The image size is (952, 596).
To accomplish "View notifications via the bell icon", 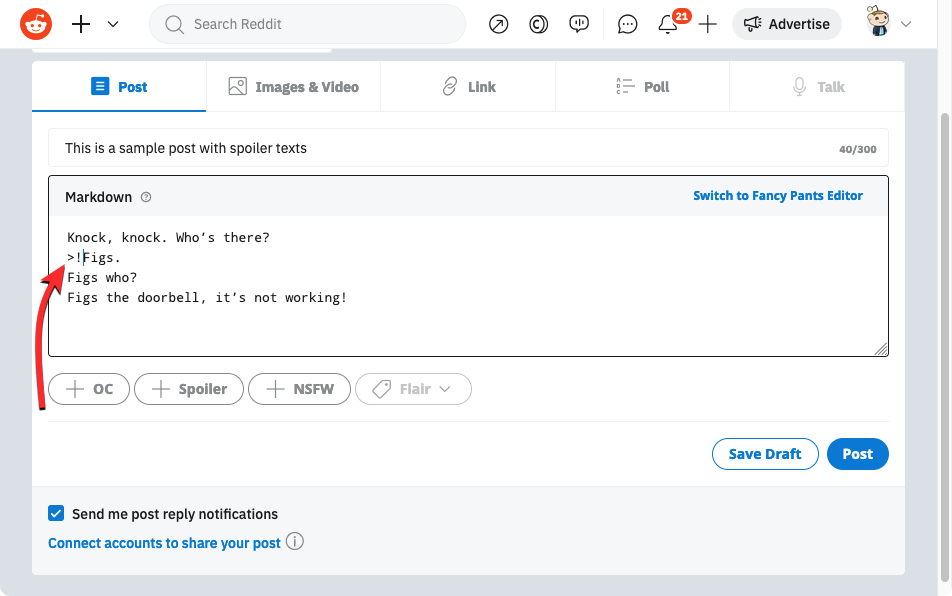I will [x=668, y=25].
